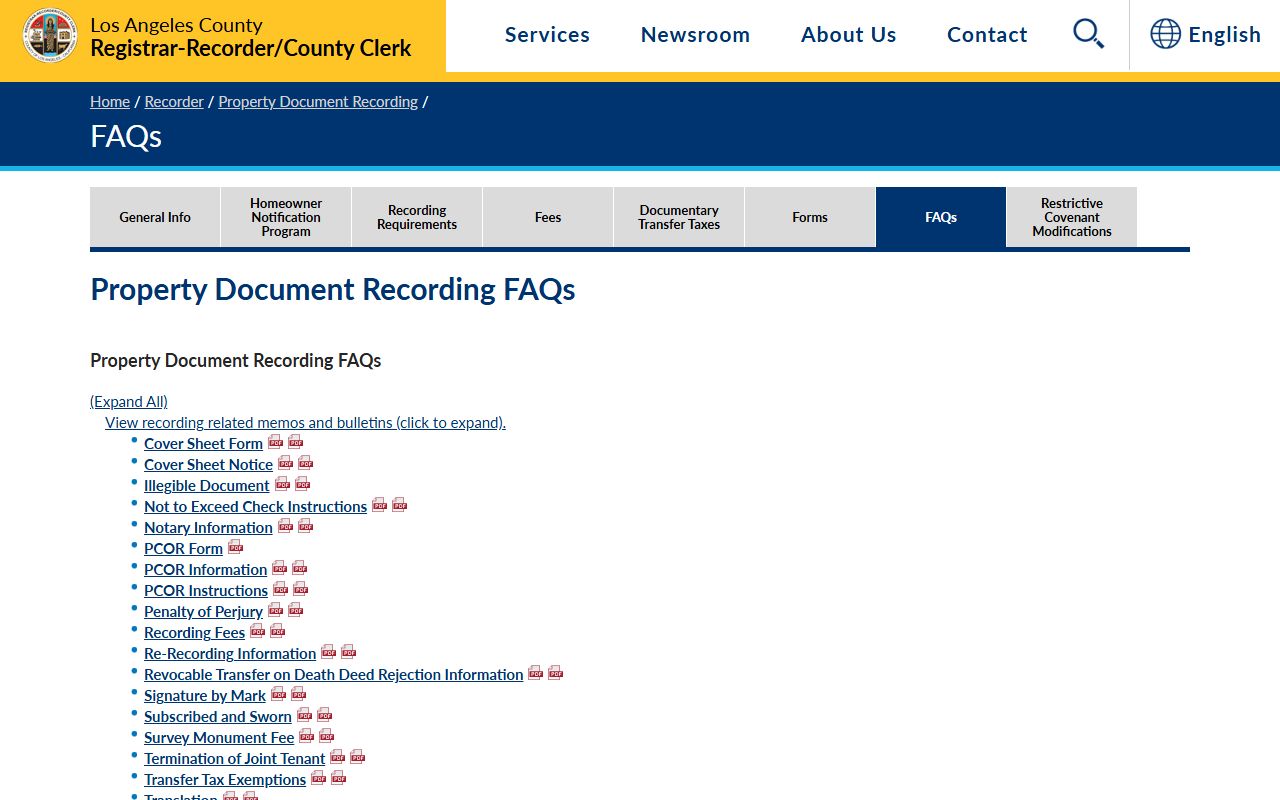Open first PDF icon after Penalty of Perjury
1280x800 pixels.
(275, 610)
